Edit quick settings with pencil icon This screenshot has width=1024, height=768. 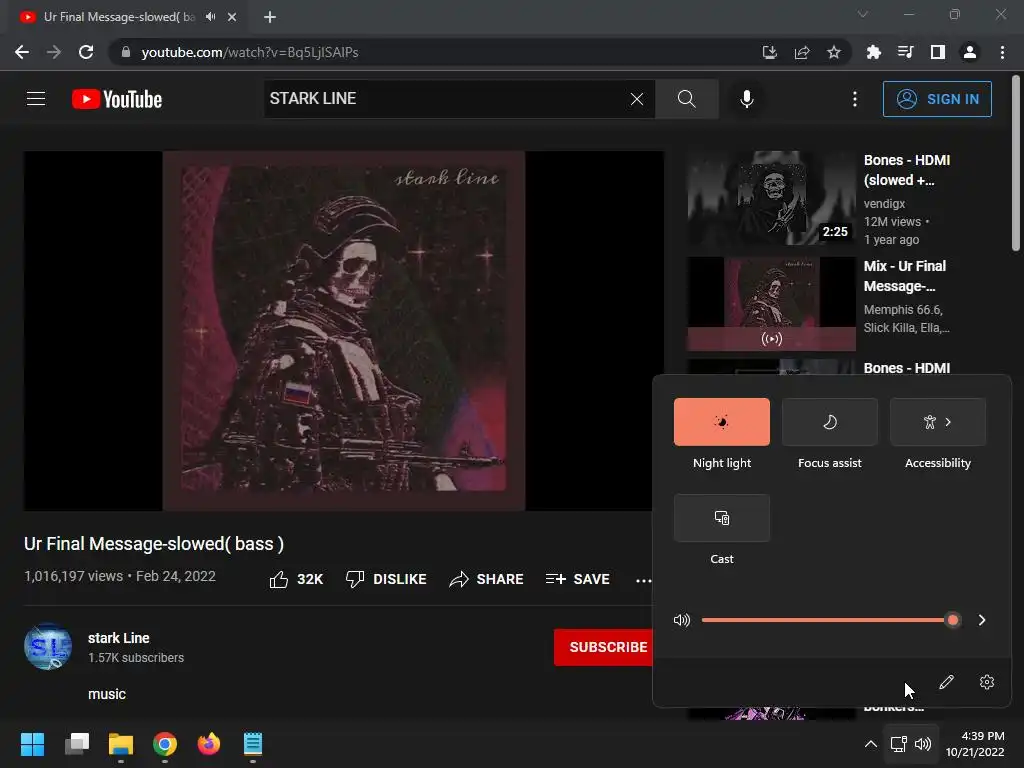[x=946, y=682]
